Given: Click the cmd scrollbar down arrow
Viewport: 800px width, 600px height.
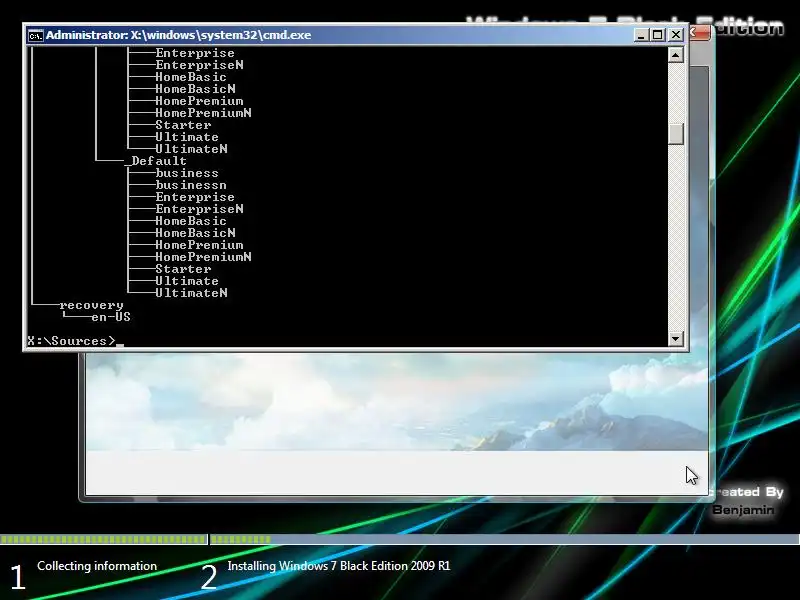Looking at the screenshot, I should [676, 338].
